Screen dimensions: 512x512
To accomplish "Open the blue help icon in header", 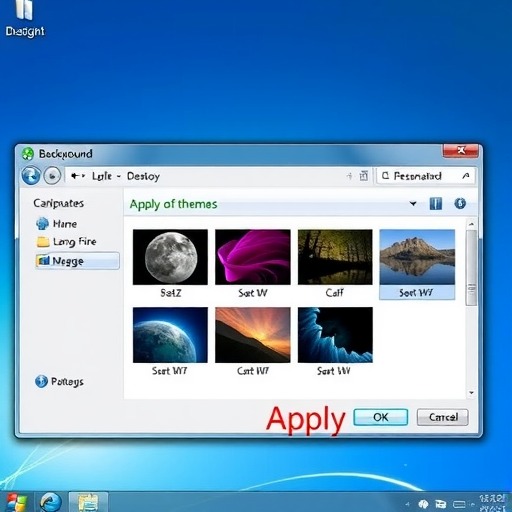I will click(x=460, y=203).
